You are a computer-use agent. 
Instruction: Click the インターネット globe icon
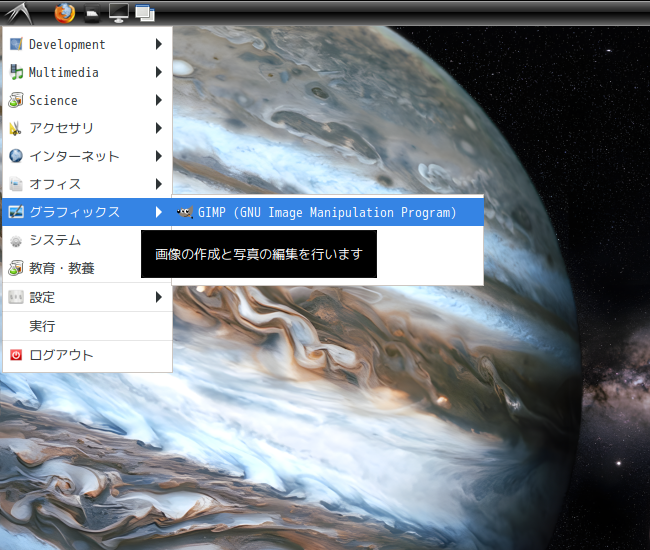coord(16,156)
